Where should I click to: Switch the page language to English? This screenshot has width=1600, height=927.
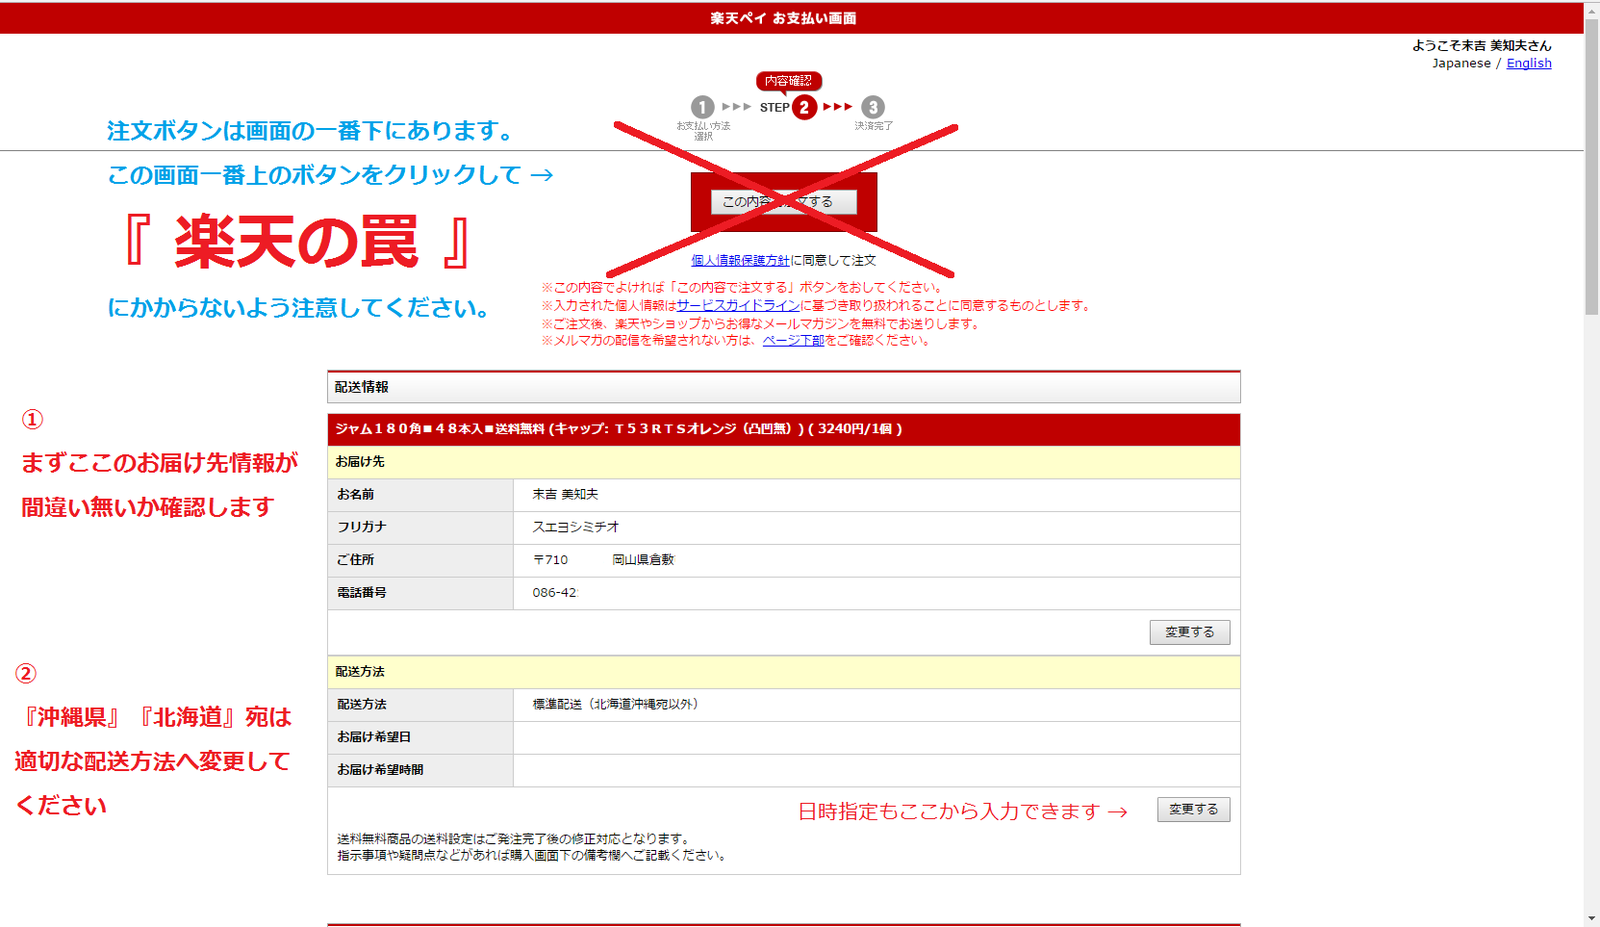pos(1529,63)
